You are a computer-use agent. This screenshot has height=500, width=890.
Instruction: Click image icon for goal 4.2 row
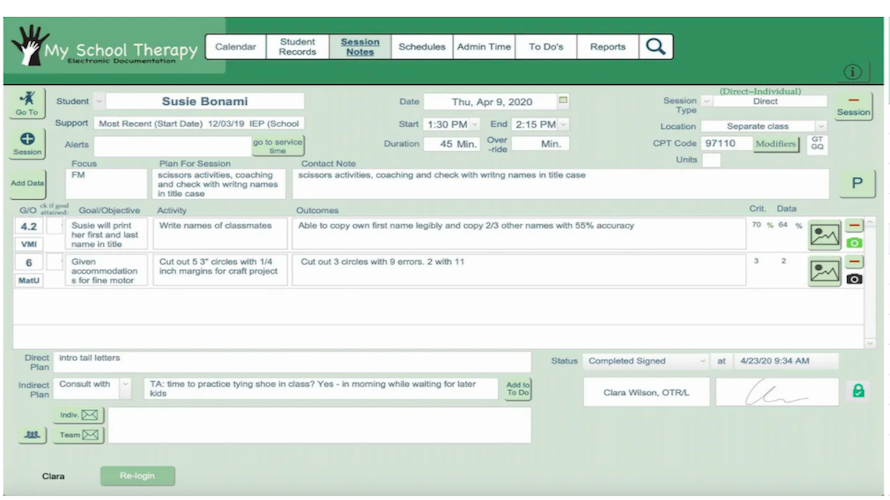coord(824,235)
